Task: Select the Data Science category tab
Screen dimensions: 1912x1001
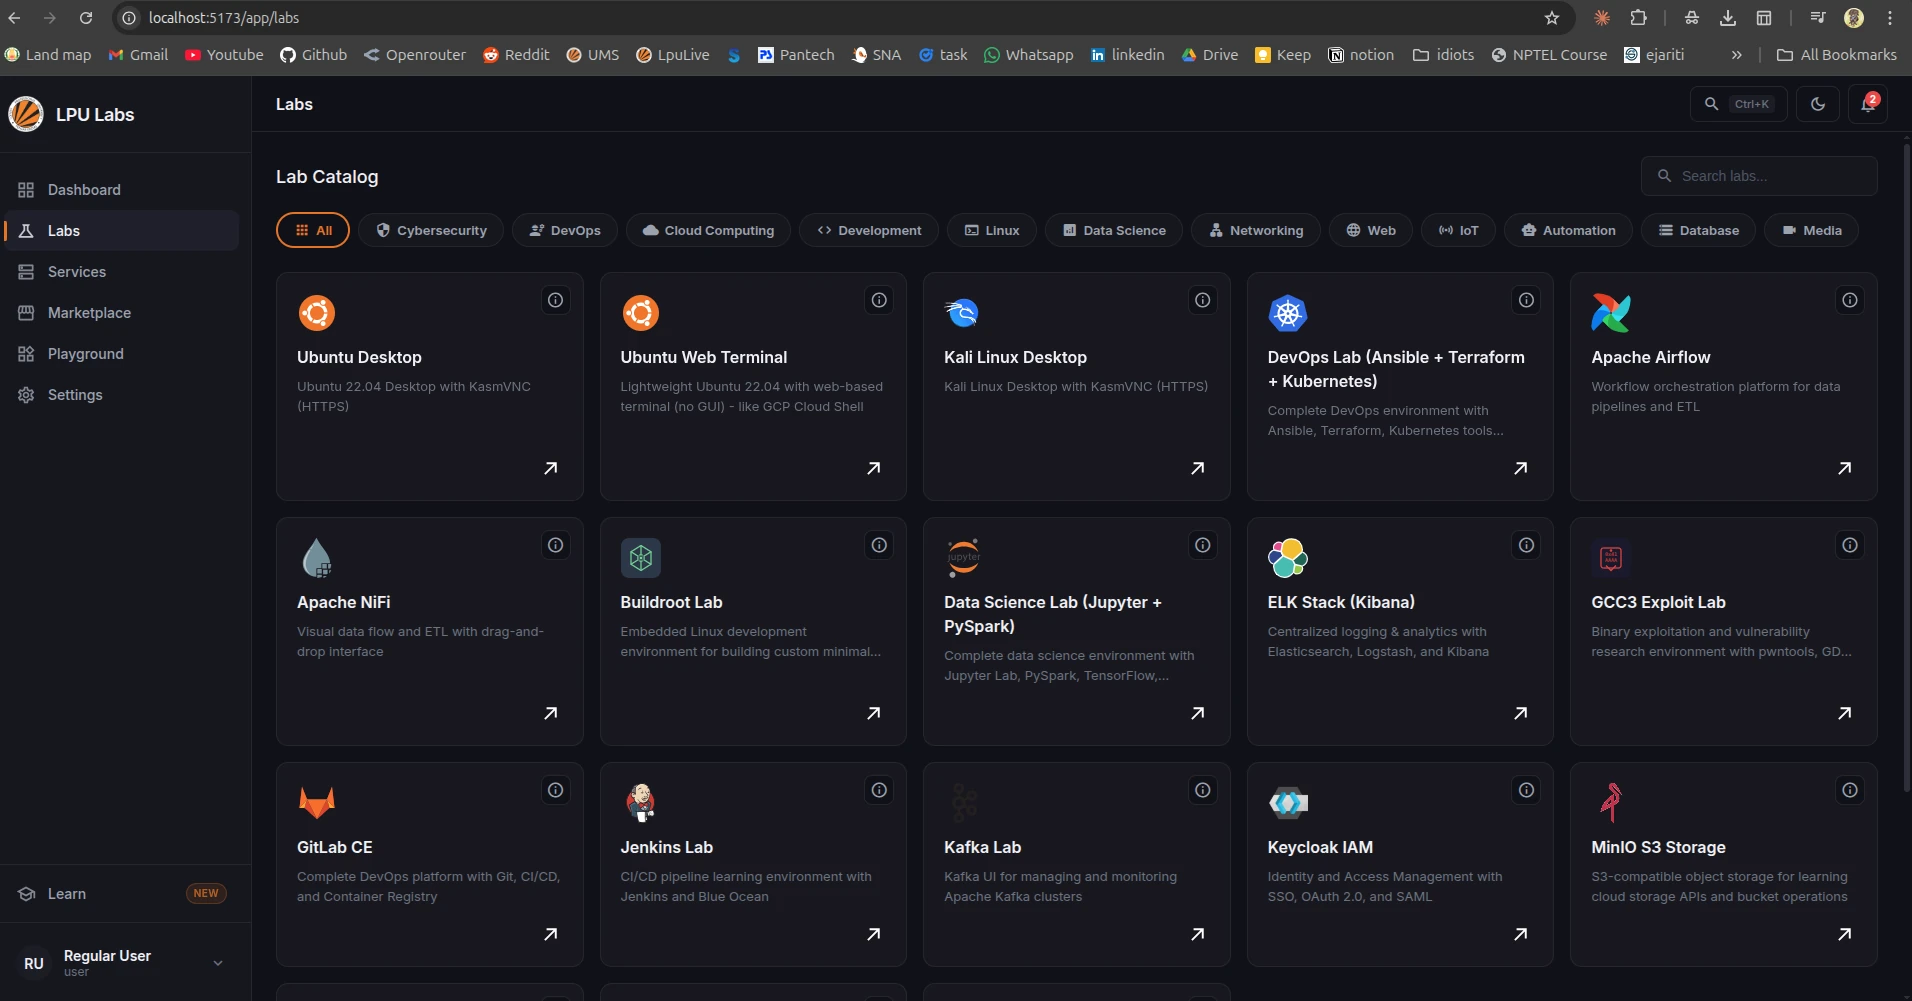Action: (x=1113, y=230)
